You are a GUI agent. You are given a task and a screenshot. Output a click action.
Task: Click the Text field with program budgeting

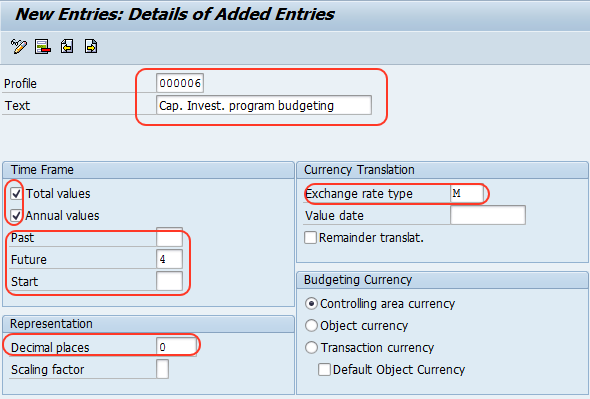(x=264, y=105)
